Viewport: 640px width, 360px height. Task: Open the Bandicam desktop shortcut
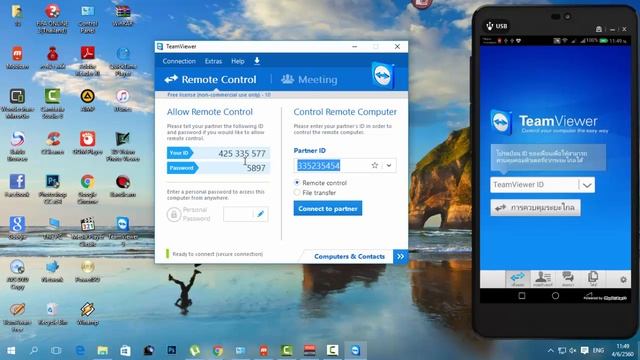pos(122,186)
